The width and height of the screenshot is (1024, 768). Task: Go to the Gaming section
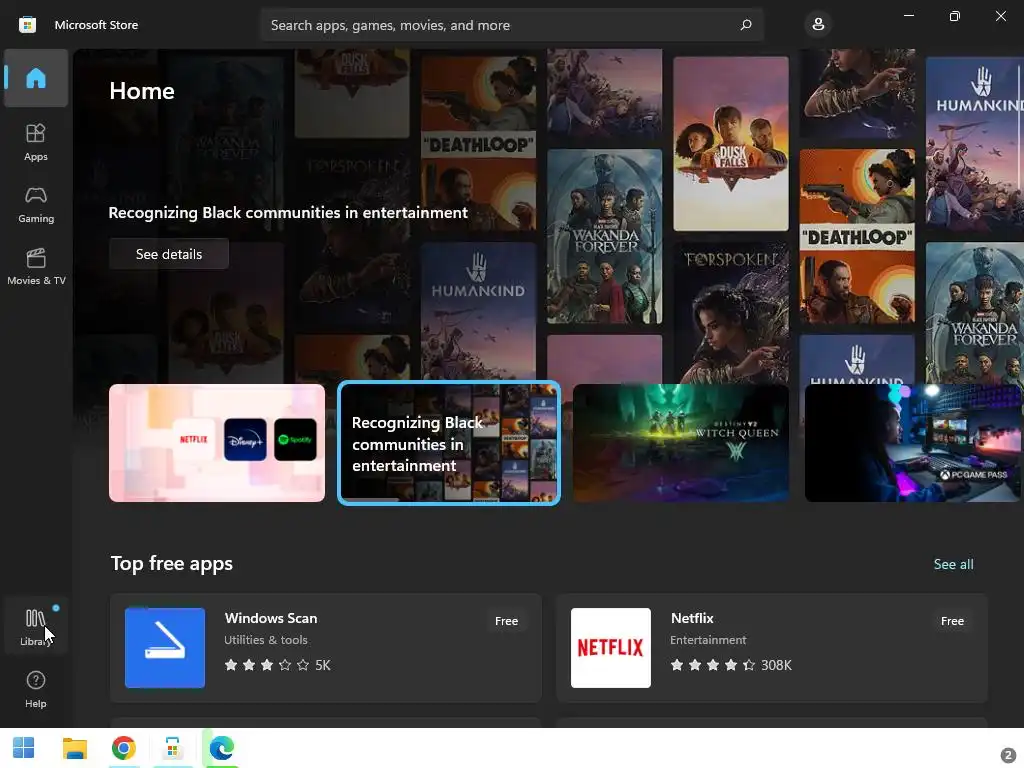(36, 204)
